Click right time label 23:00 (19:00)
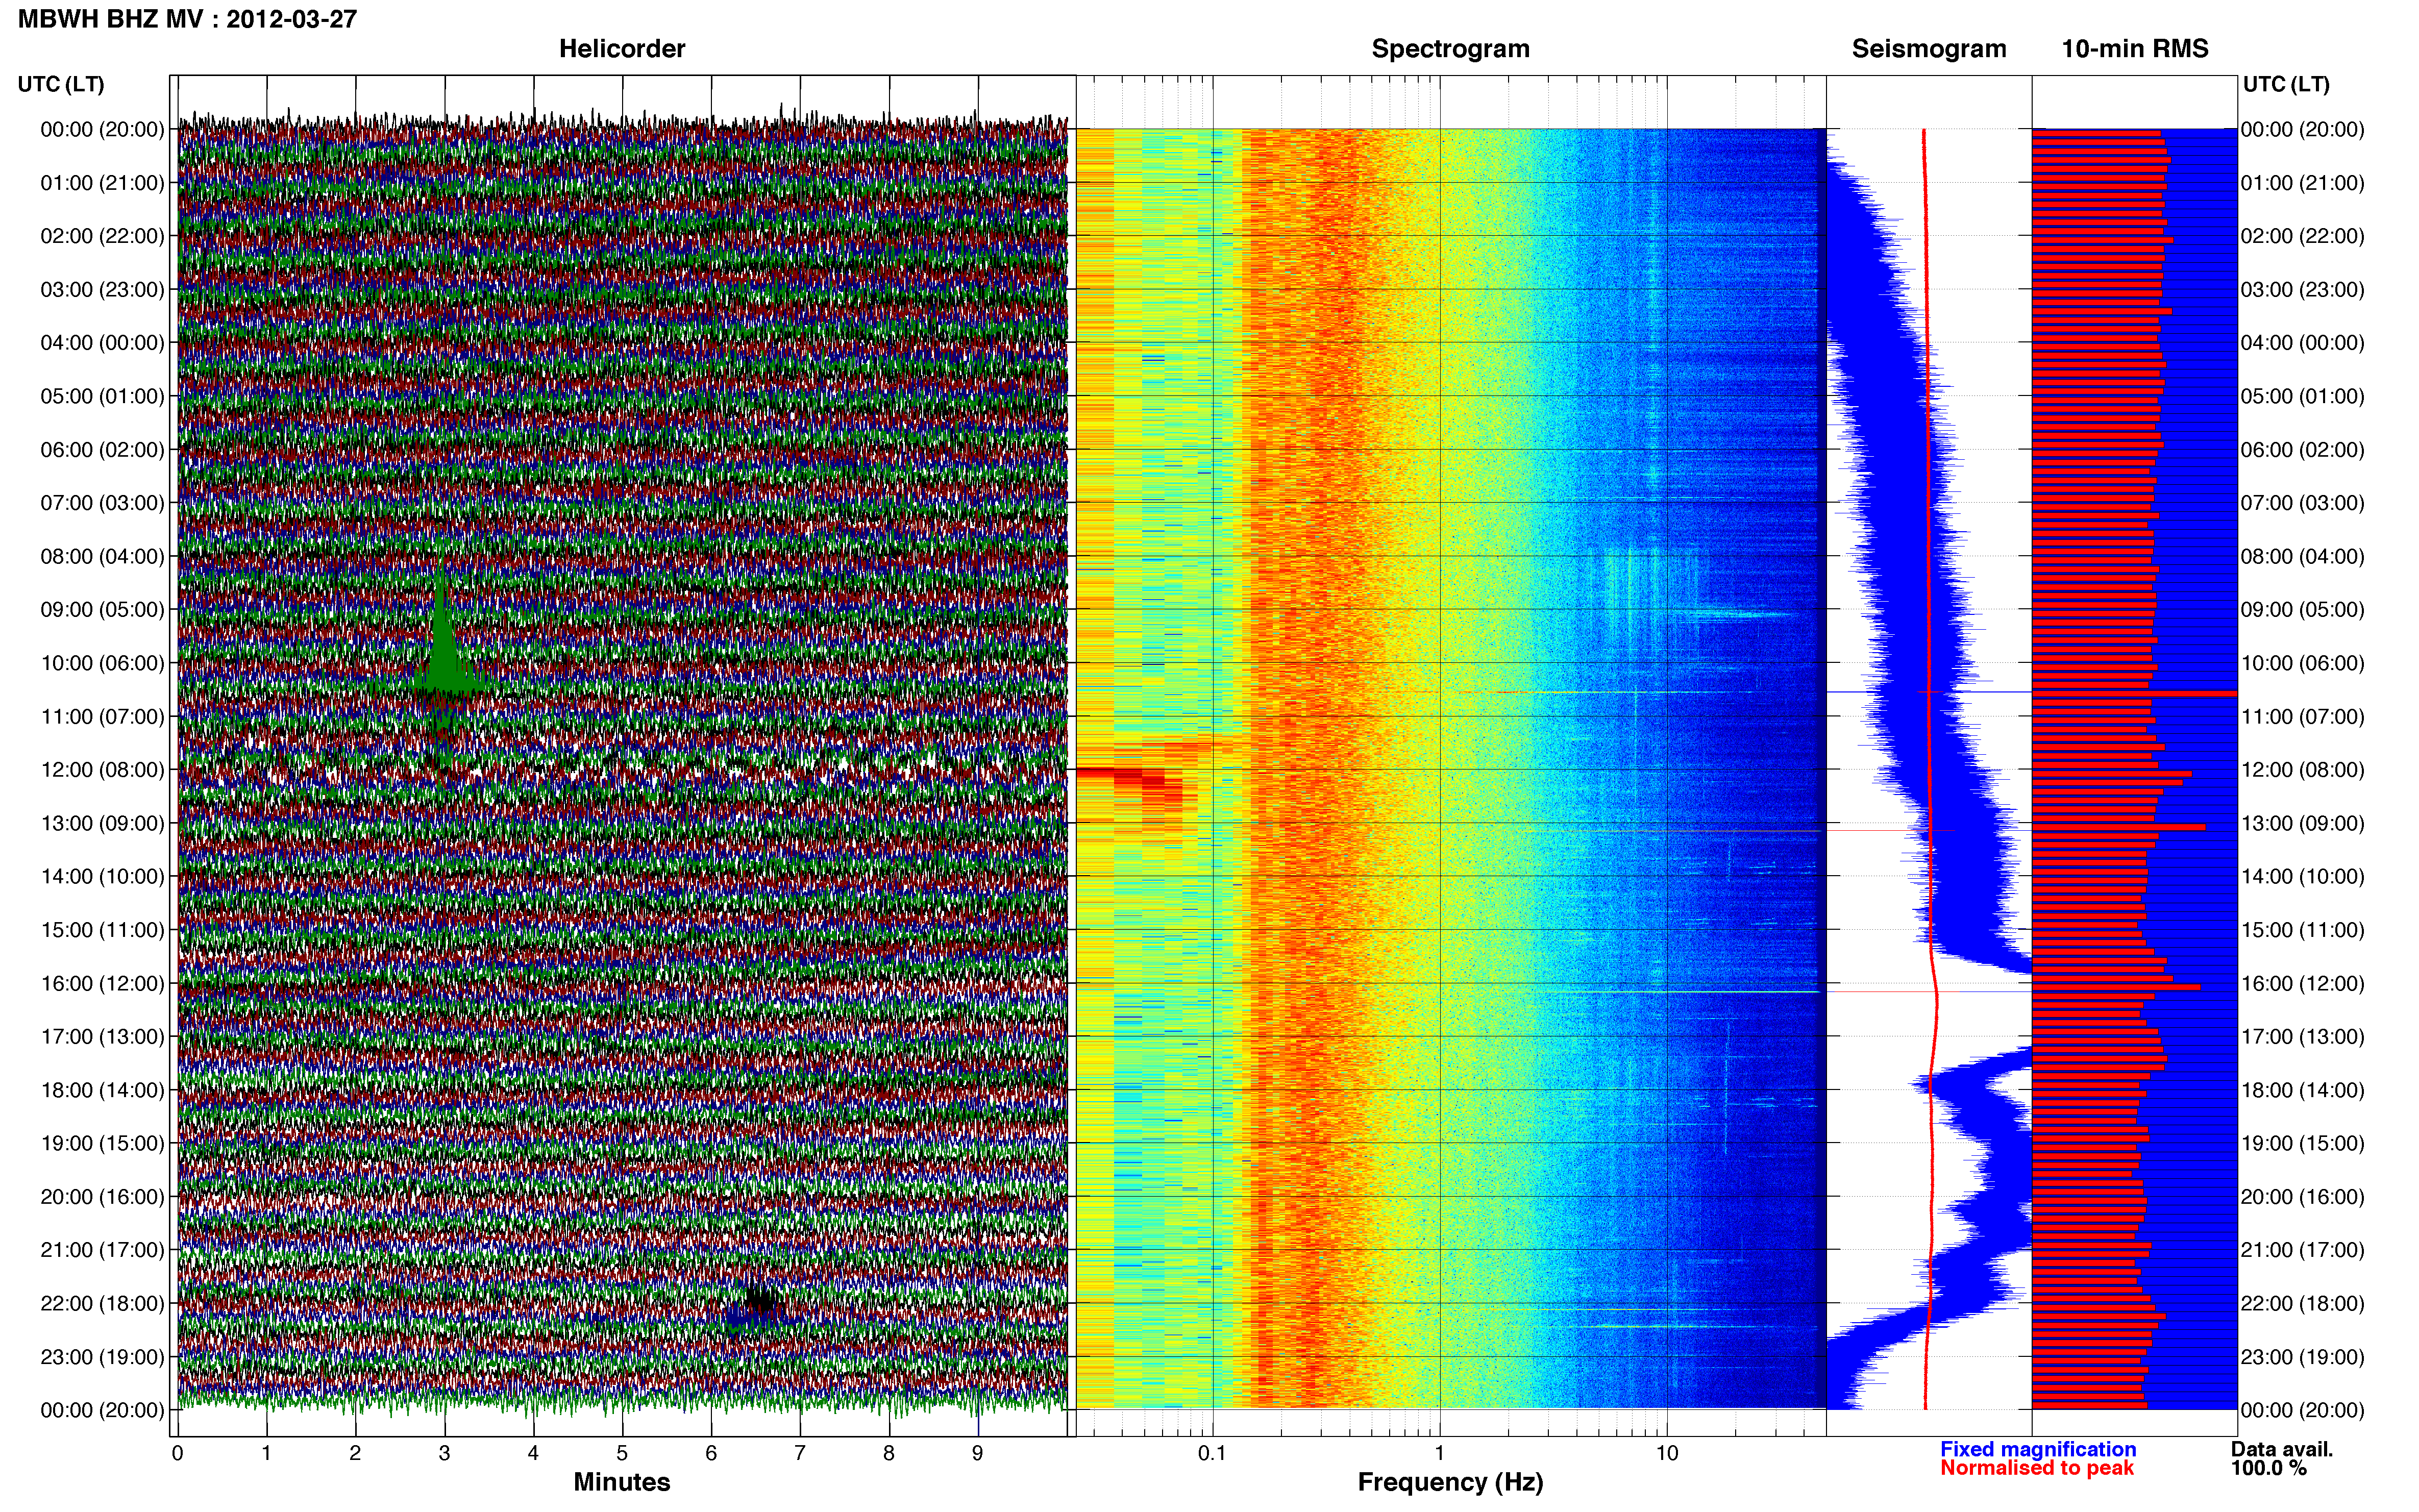 [2302, 1357]
